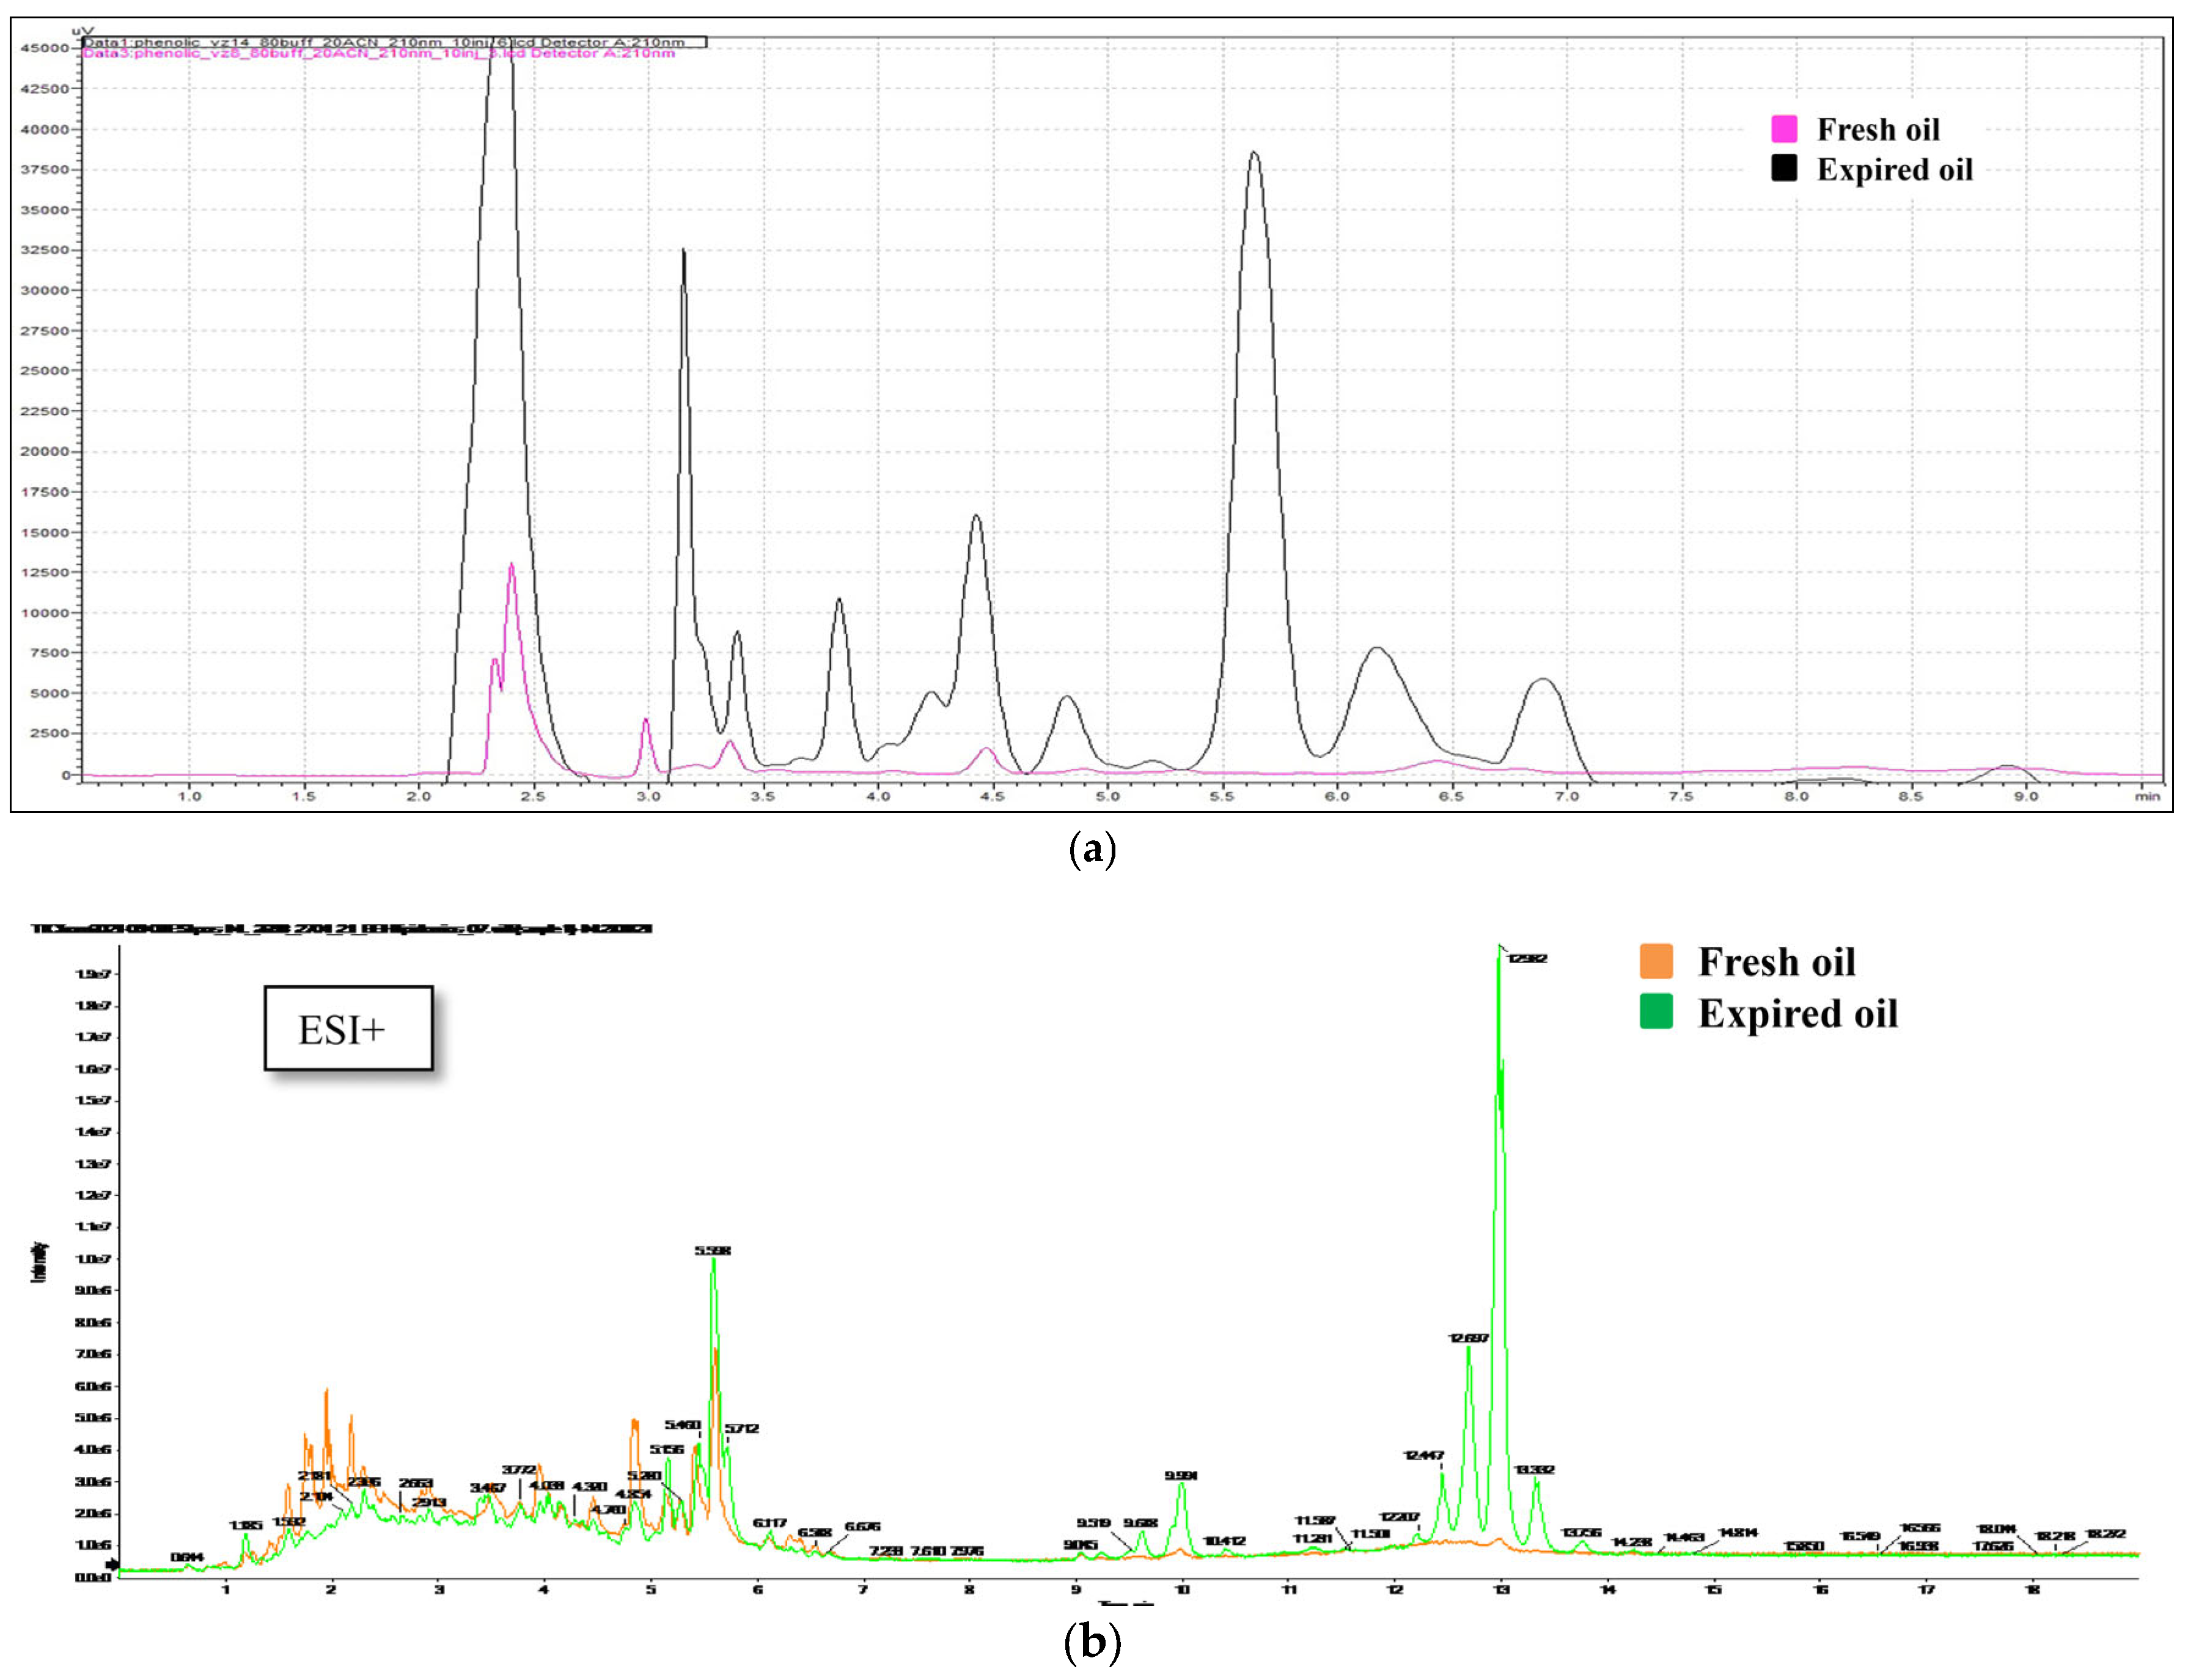The width and height of the screenshot is (2188, 1680).
Task: Select the ESI+ label box
Action: 348,1029
